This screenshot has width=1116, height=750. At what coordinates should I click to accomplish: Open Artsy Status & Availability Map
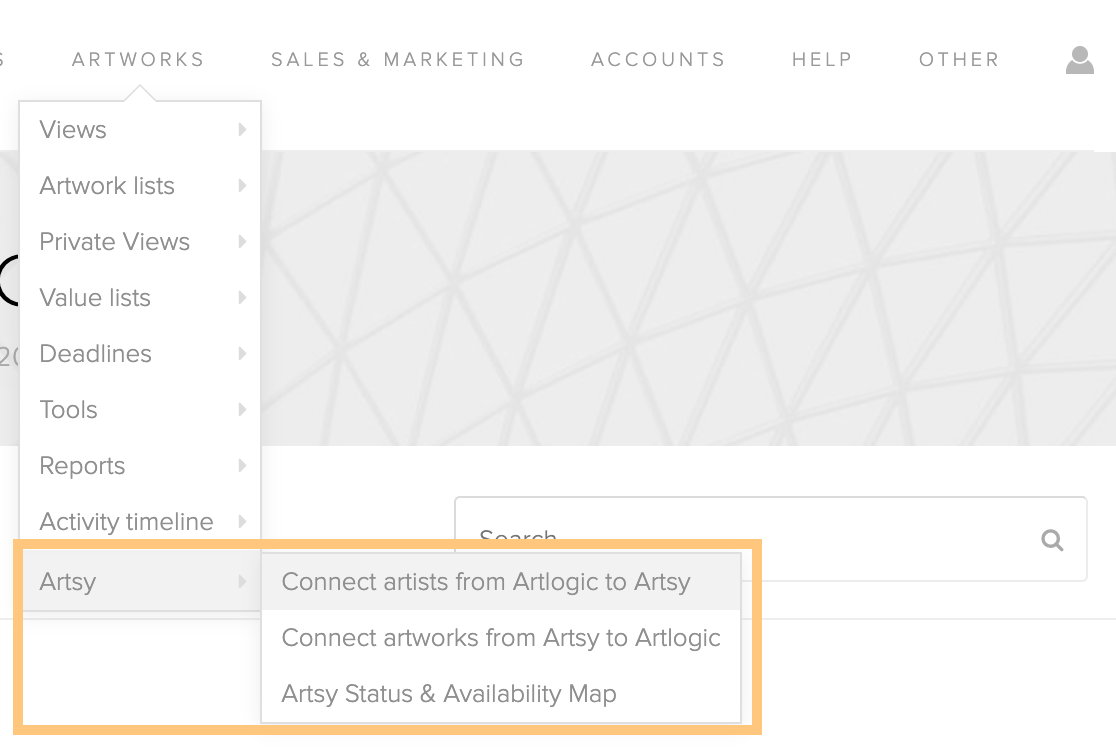[449, 694]
